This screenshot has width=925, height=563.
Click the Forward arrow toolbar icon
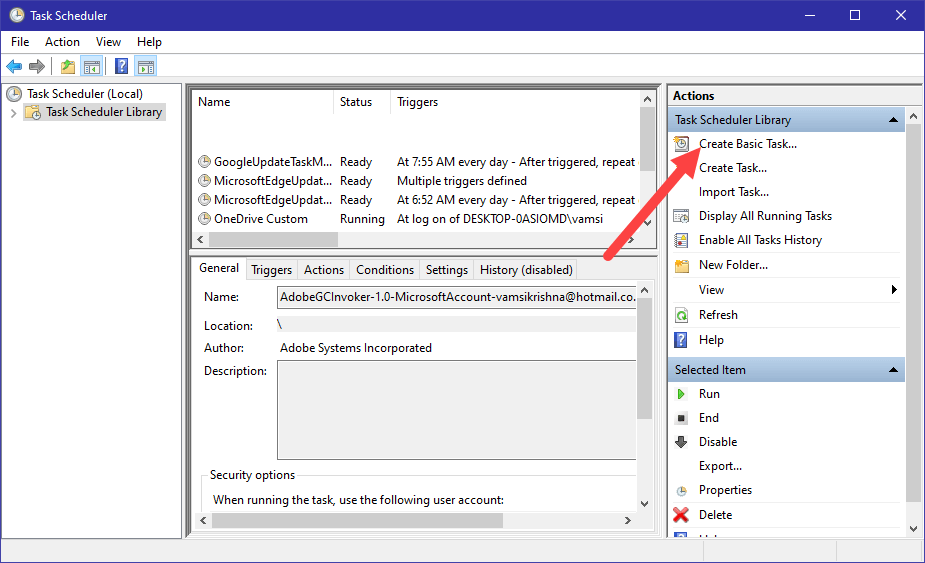point(37,67)
